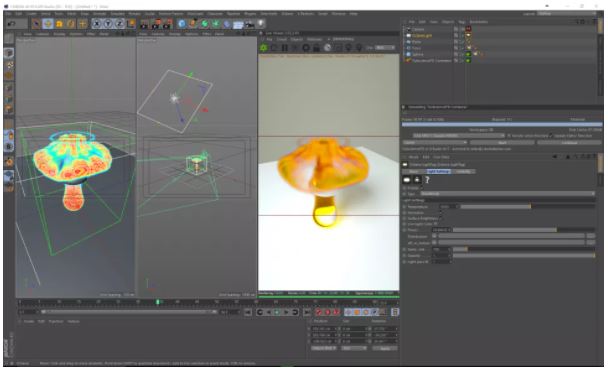This screenshot has width=608, height=369.
Task: Click the back arrow in Attribute Manager
Action: [554, 157]
